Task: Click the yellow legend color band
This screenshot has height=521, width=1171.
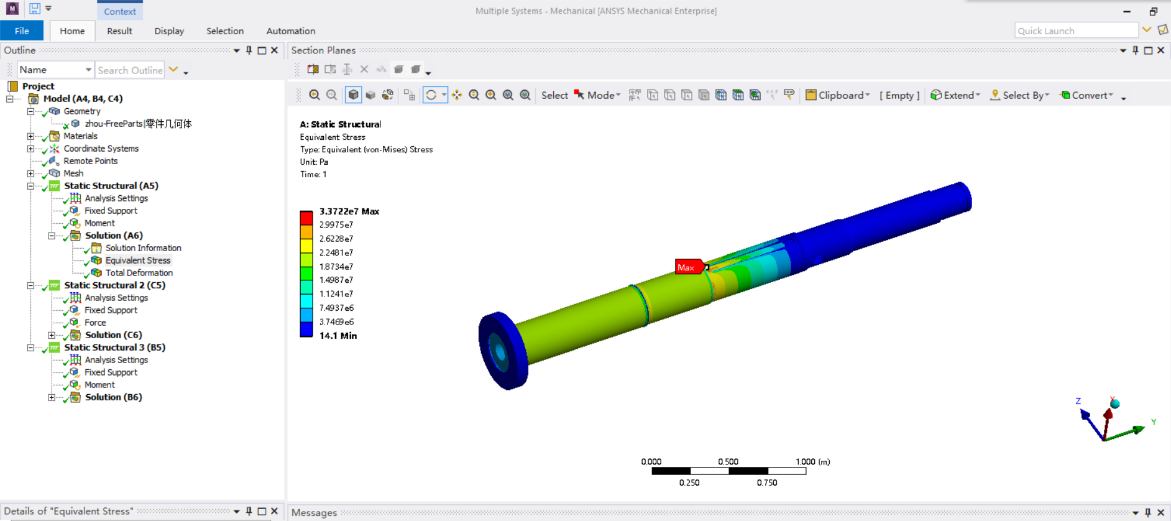Action: tap(306, 246)
